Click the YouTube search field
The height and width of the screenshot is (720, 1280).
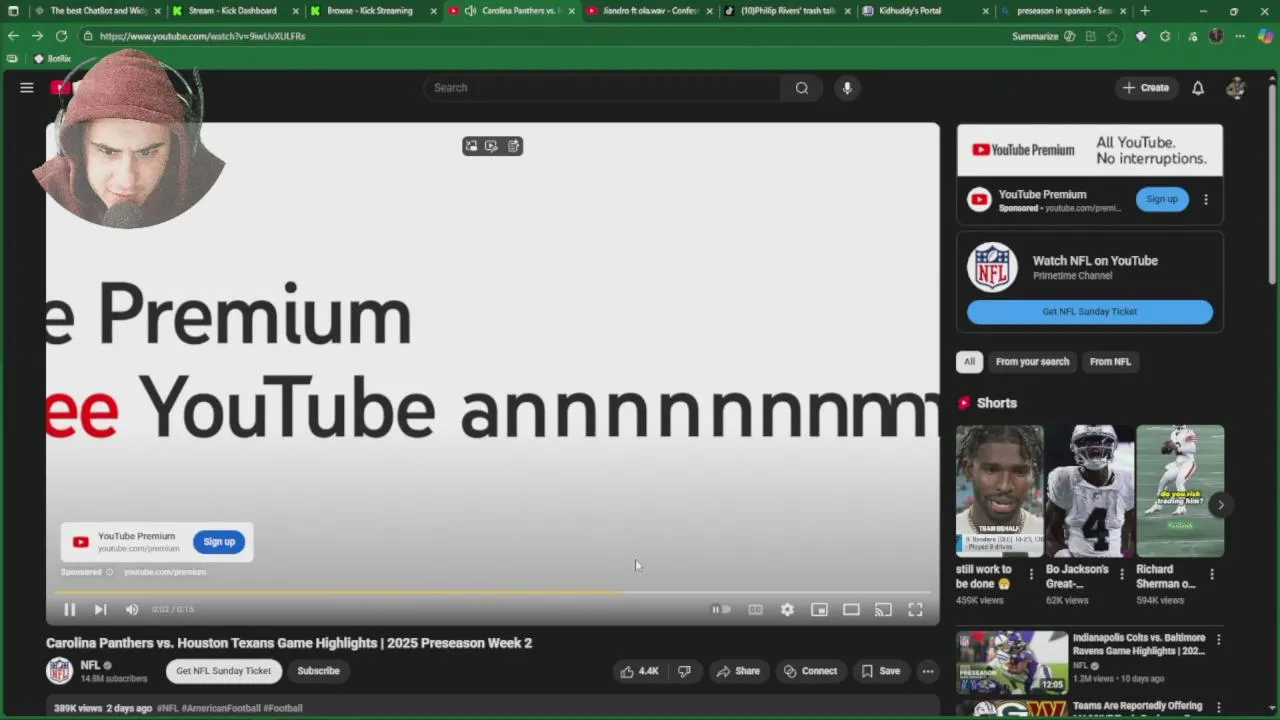click(x=602, y=88)
